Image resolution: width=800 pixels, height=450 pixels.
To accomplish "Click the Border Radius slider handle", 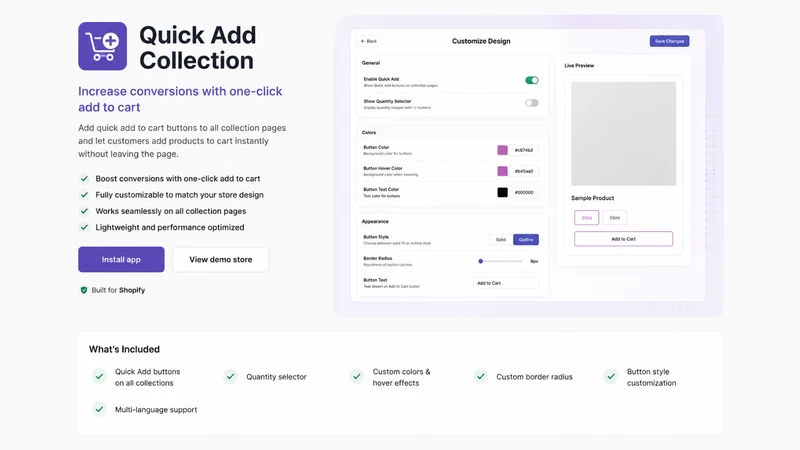I will 481,261.
